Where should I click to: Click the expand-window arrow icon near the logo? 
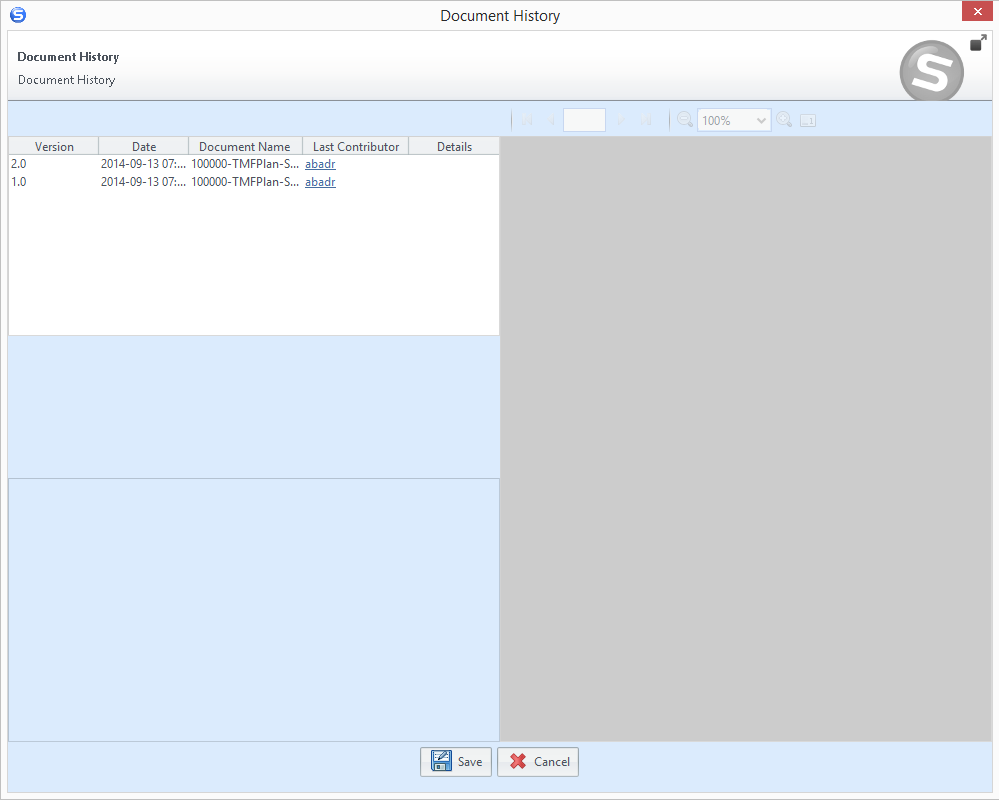click(978, 43)
